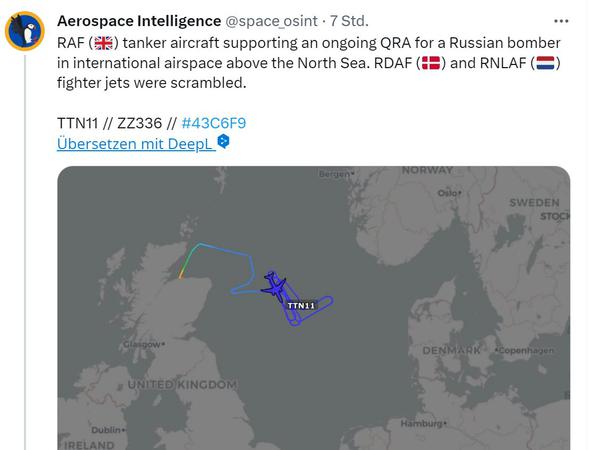Open the @space_osint handle link
Screen dimensions: 600x450
[271, 21]
